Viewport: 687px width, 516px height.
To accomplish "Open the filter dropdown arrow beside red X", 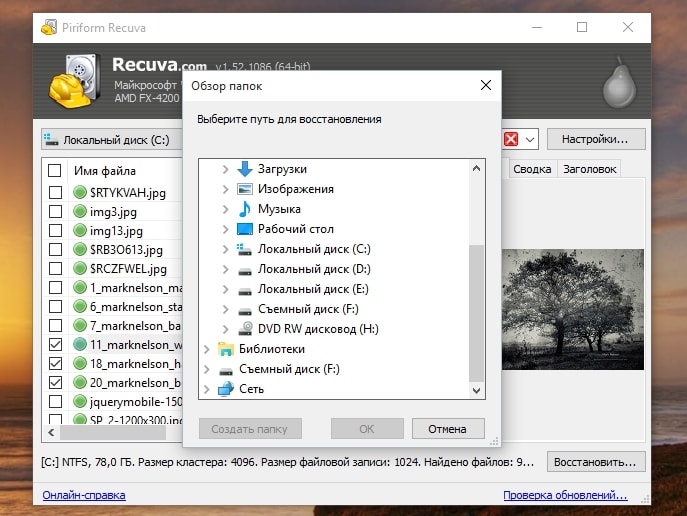I will point(530,140).
